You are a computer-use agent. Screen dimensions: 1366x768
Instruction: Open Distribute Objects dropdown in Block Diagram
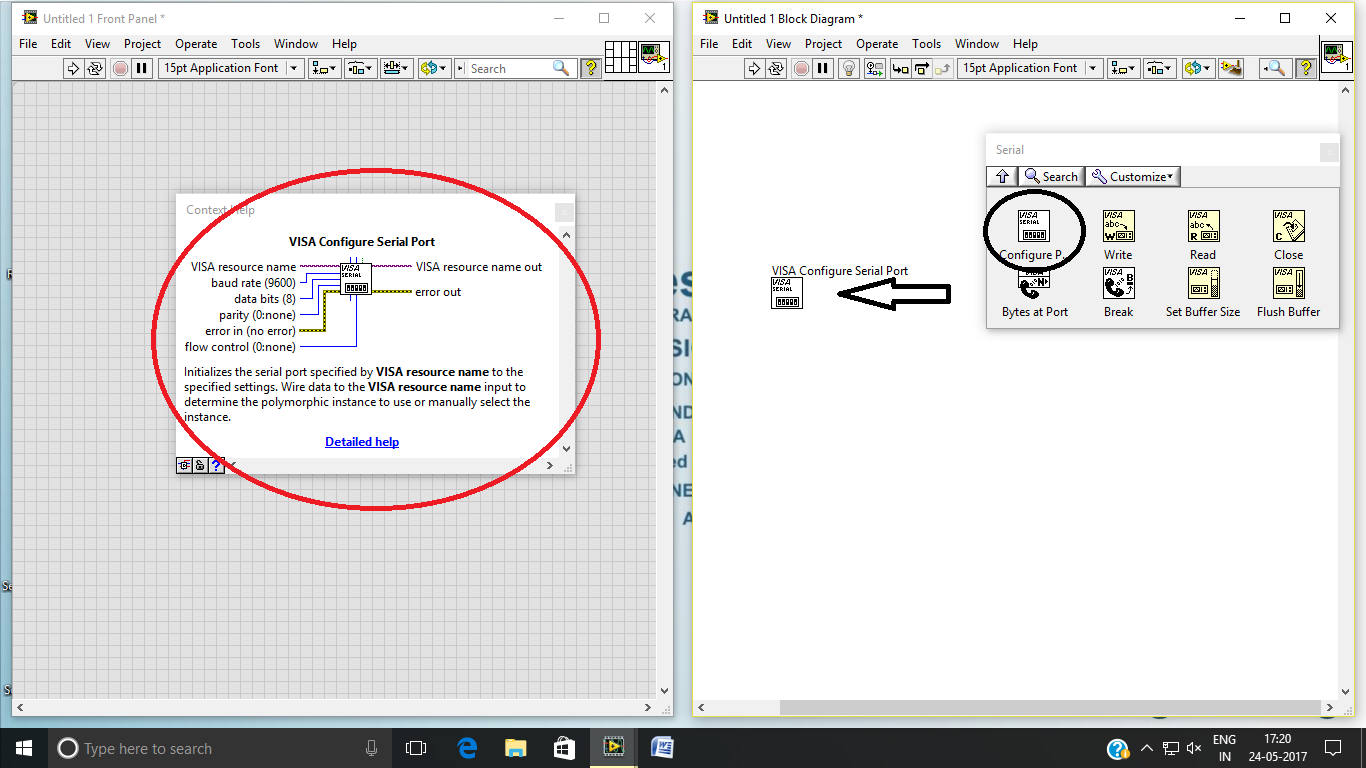click(x=1159, y=68)
